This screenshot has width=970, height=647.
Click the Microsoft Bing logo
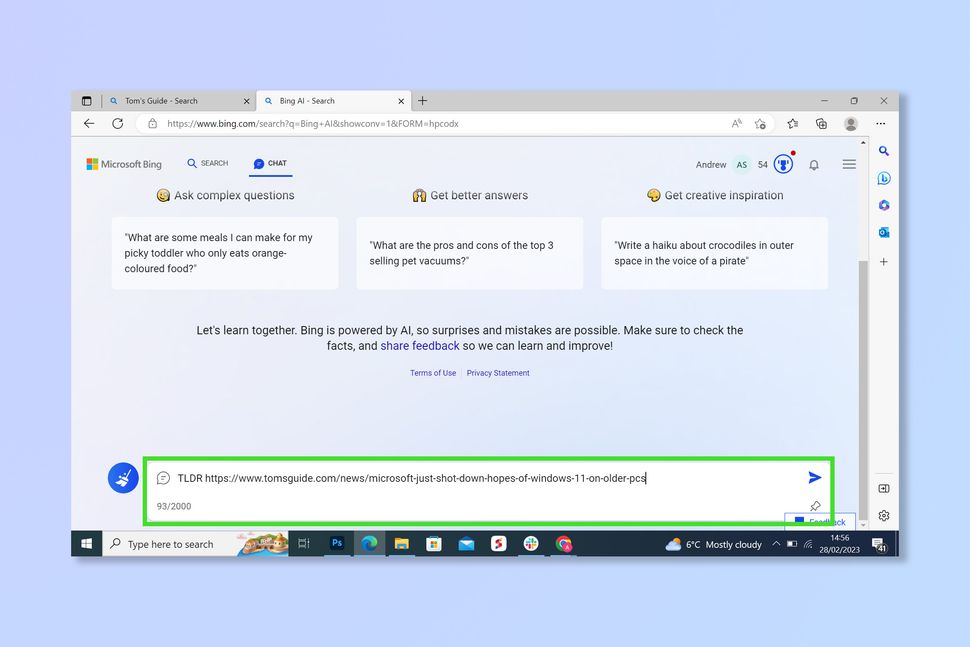124,163
